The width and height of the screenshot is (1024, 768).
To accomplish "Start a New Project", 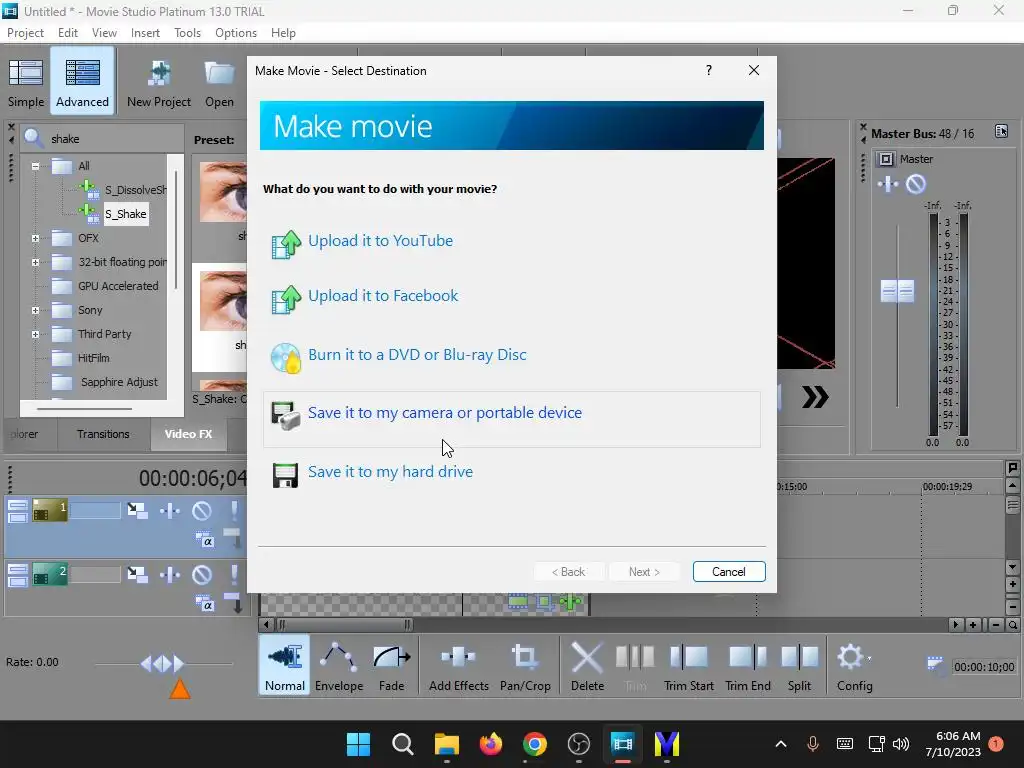I will click(x=159, y=82).
